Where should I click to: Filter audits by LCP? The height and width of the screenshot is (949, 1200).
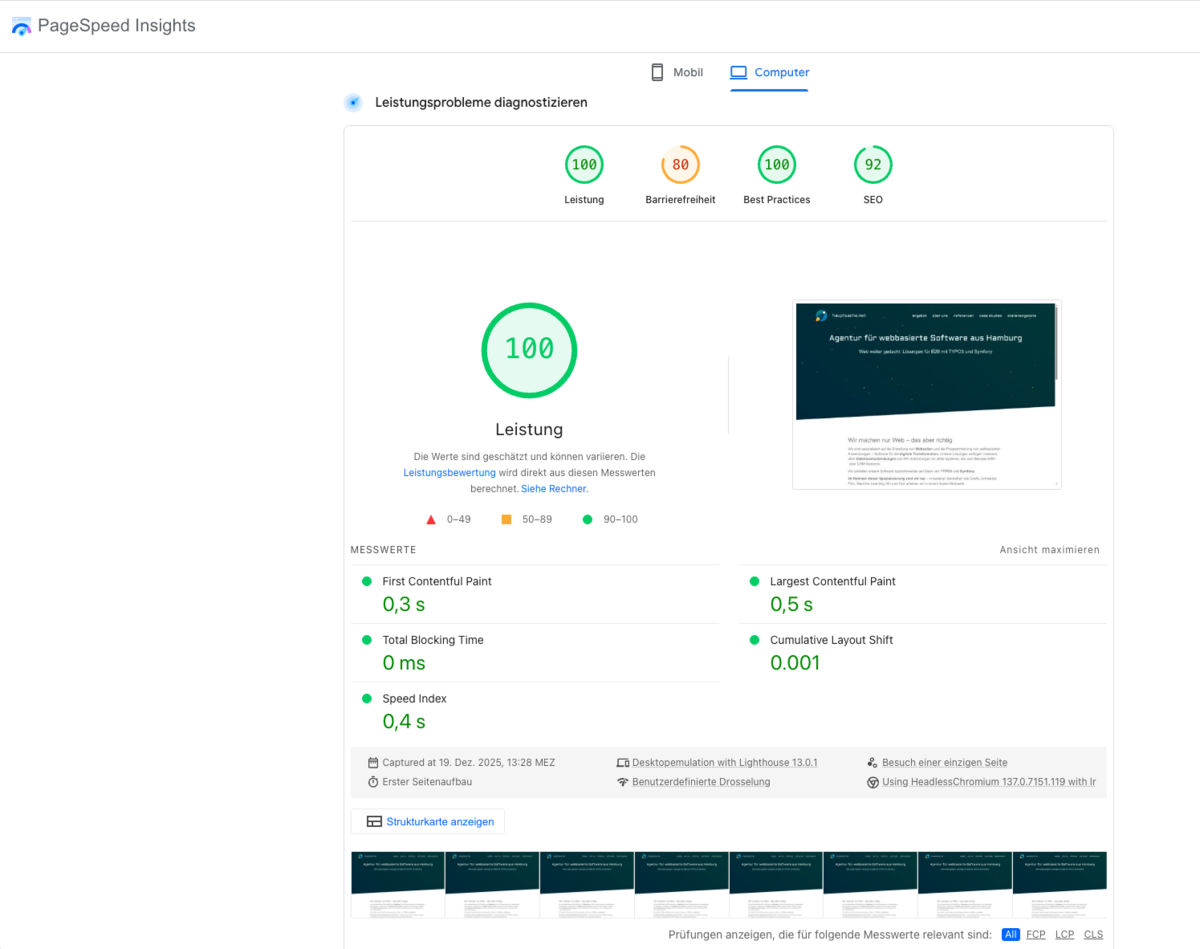click(x=1064, y=935)
